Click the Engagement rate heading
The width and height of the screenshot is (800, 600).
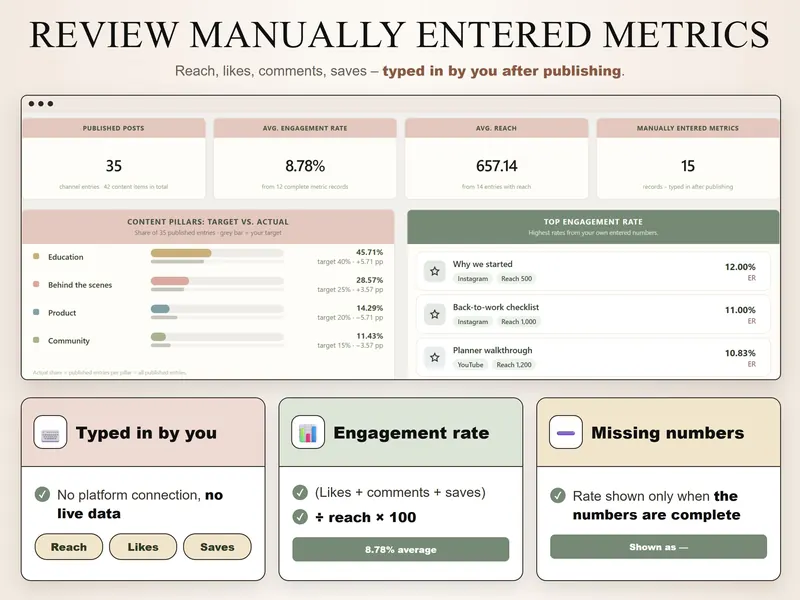click(411, 433)
